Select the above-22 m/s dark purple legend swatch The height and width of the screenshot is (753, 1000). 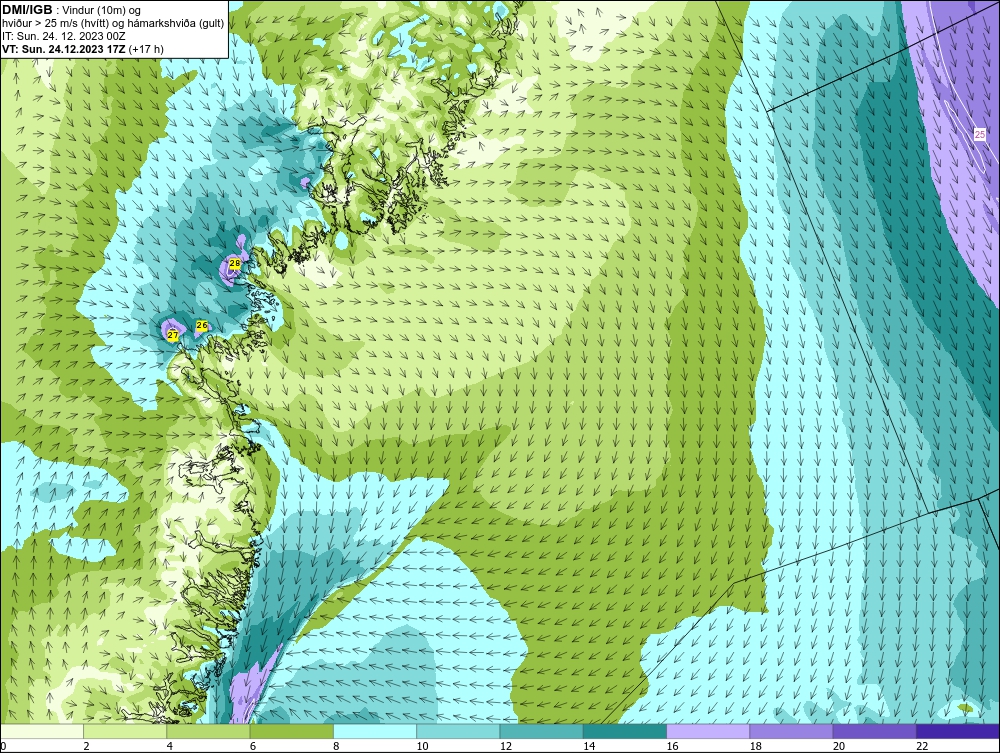click(x=957, y=731)
